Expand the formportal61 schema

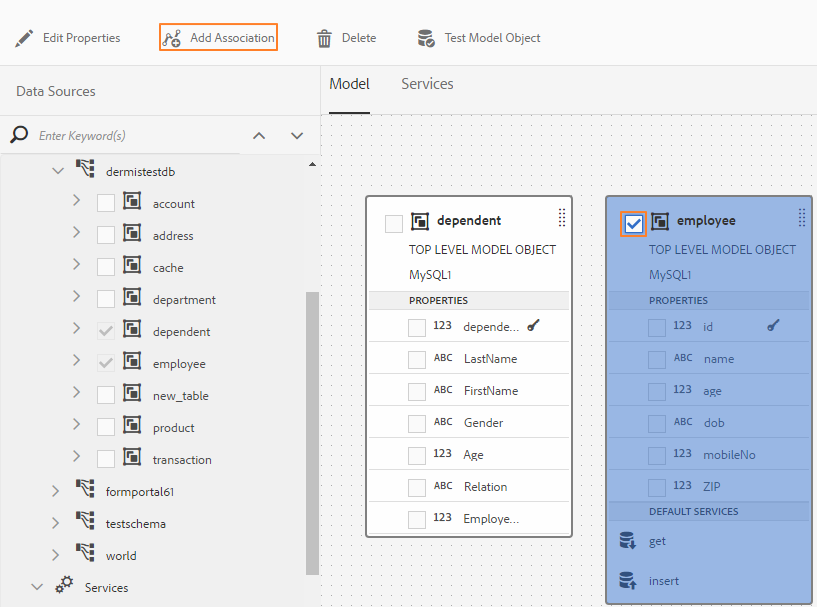click(x=56, y=491)
